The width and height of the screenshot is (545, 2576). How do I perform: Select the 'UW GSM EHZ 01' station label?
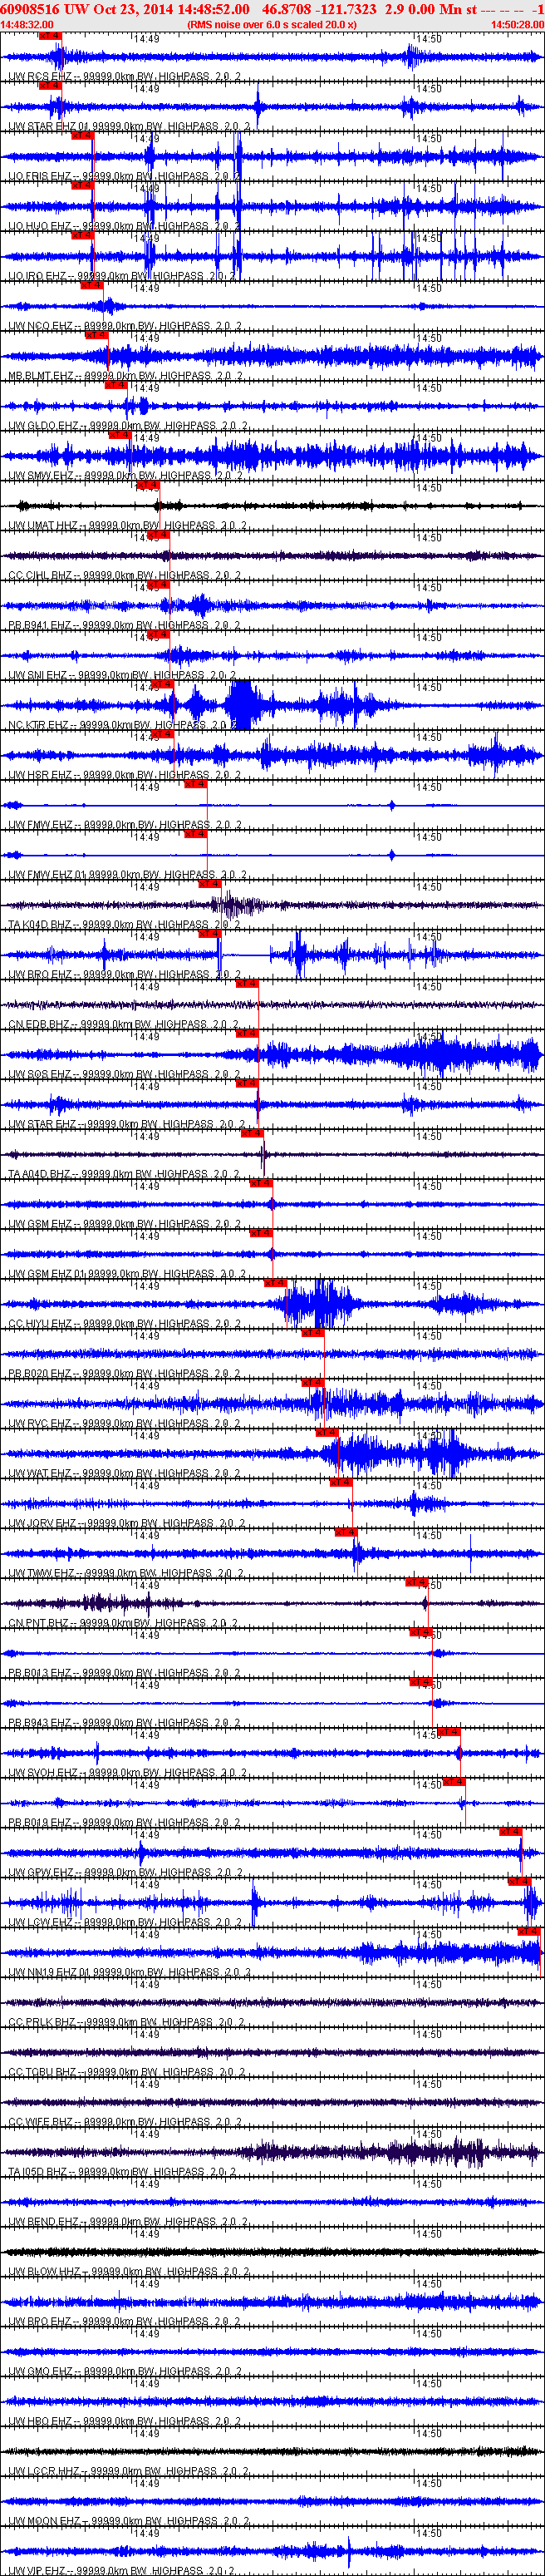coord(49,1275)
